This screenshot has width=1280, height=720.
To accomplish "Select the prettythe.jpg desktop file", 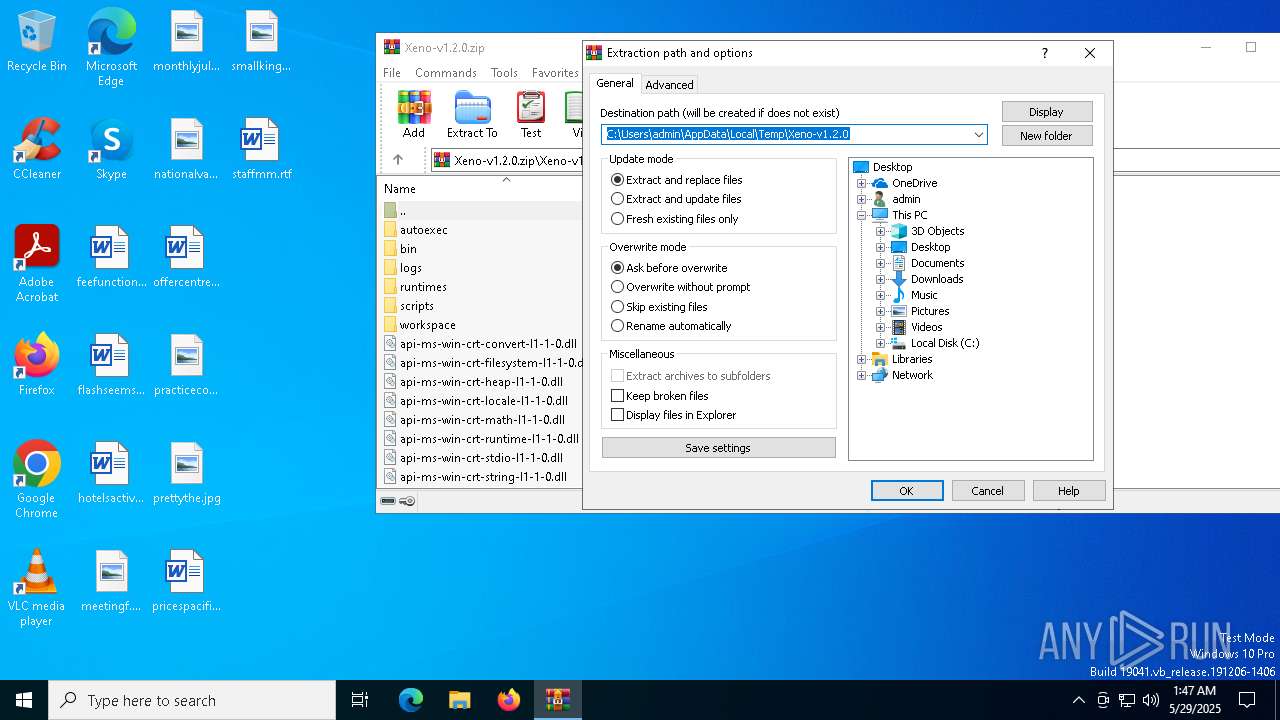I will click(x=187, y=473).
